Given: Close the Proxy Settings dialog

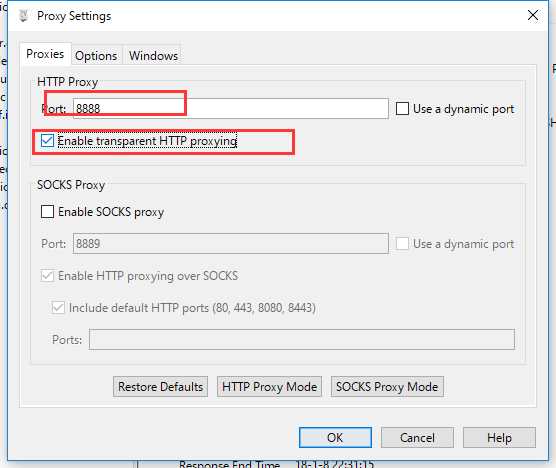Looking at the screenshot, I should 533,15.
